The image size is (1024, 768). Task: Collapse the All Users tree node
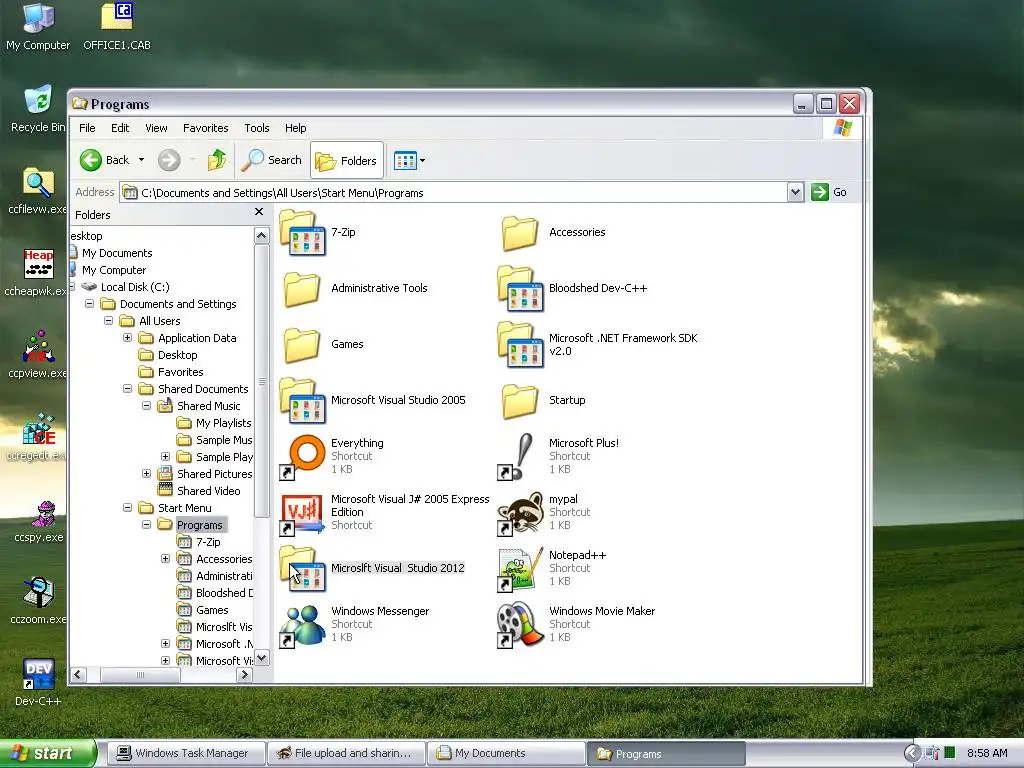pyautogui.click(x=109, y=321)
